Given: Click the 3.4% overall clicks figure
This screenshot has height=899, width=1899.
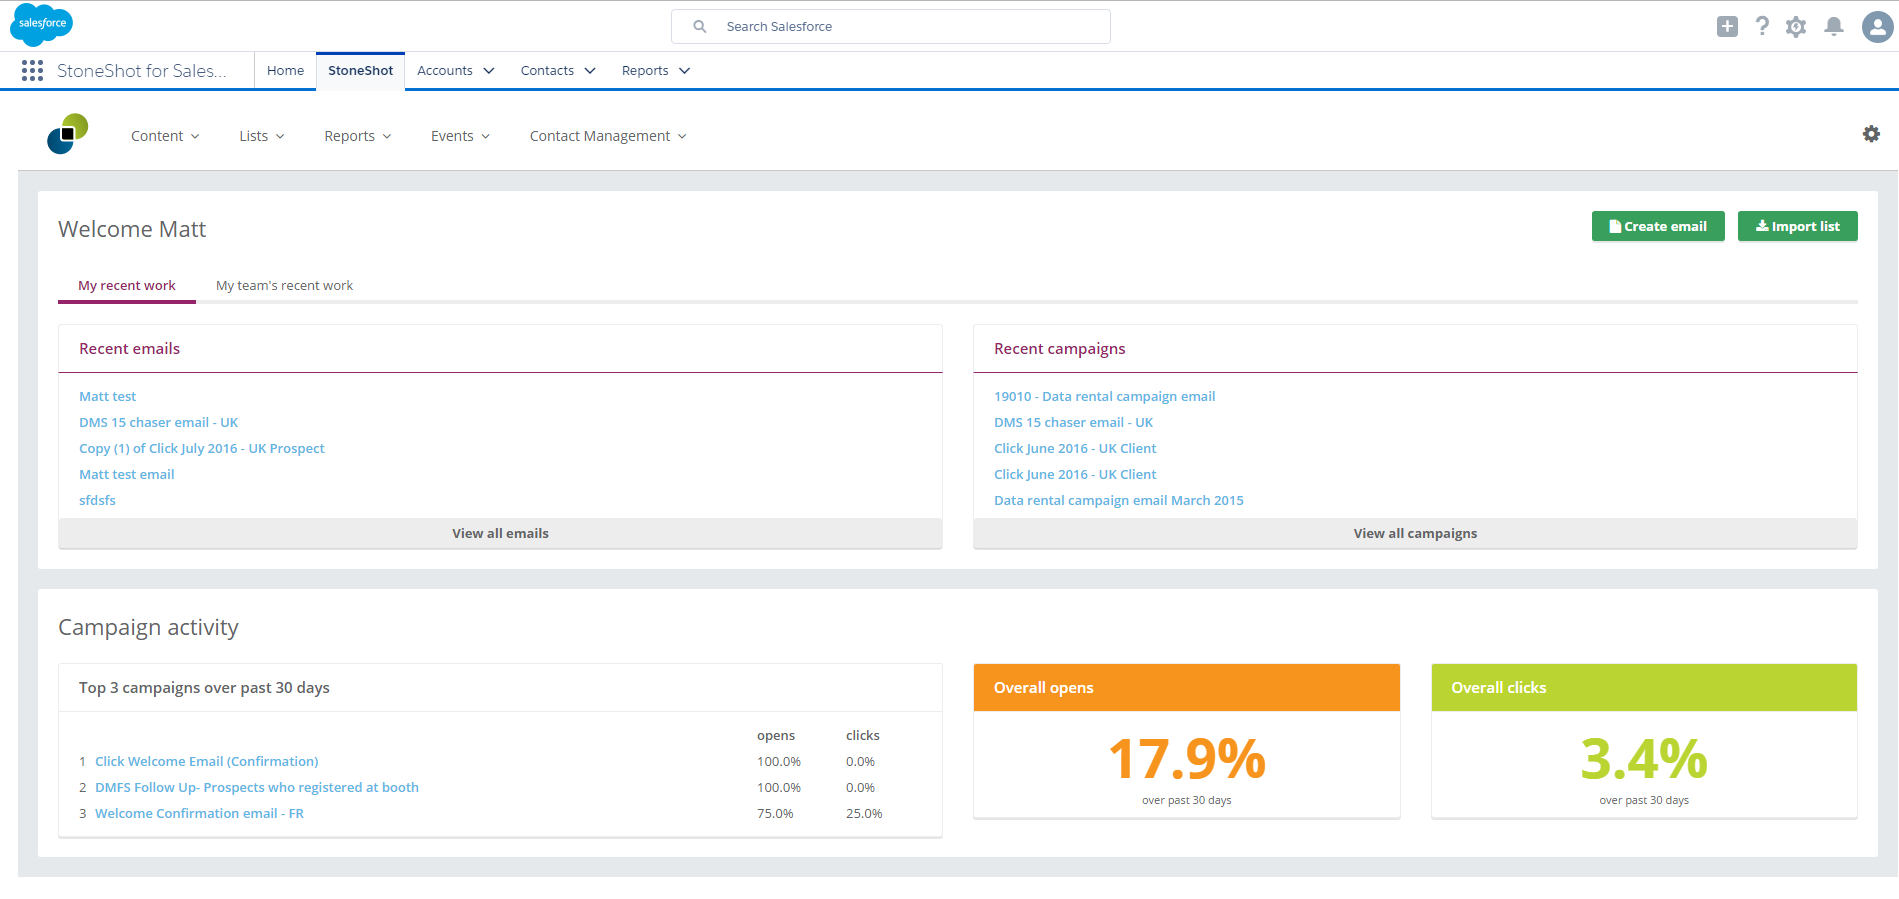Looking at the screenshot, I should (x=1644, y=759).
